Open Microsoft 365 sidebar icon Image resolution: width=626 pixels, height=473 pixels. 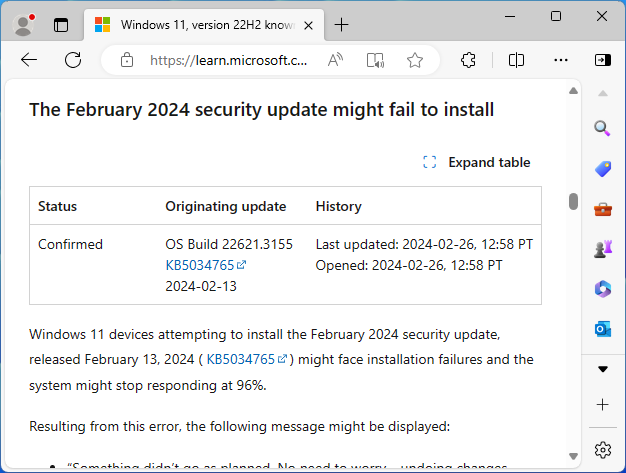(602, 288)
